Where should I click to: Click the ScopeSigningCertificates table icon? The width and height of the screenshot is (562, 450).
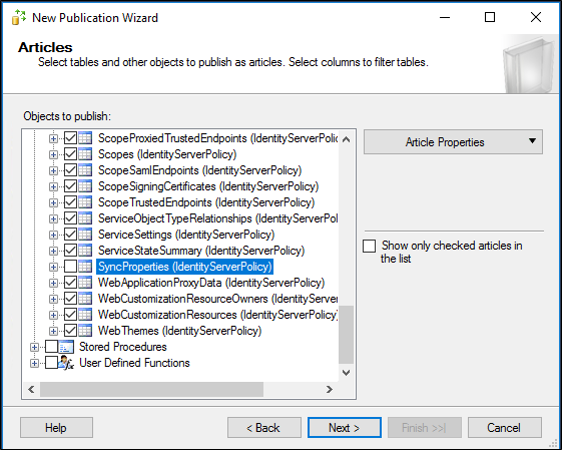click(x=85, y=186)
